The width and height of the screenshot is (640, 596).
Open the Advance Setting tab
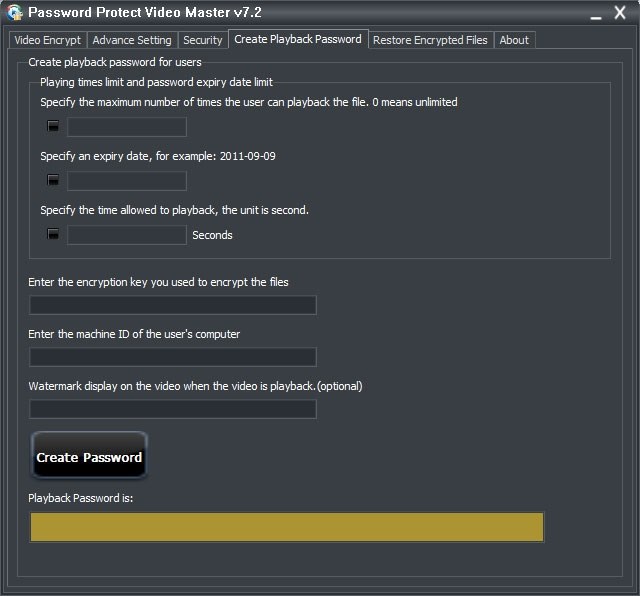coord(132,40)
